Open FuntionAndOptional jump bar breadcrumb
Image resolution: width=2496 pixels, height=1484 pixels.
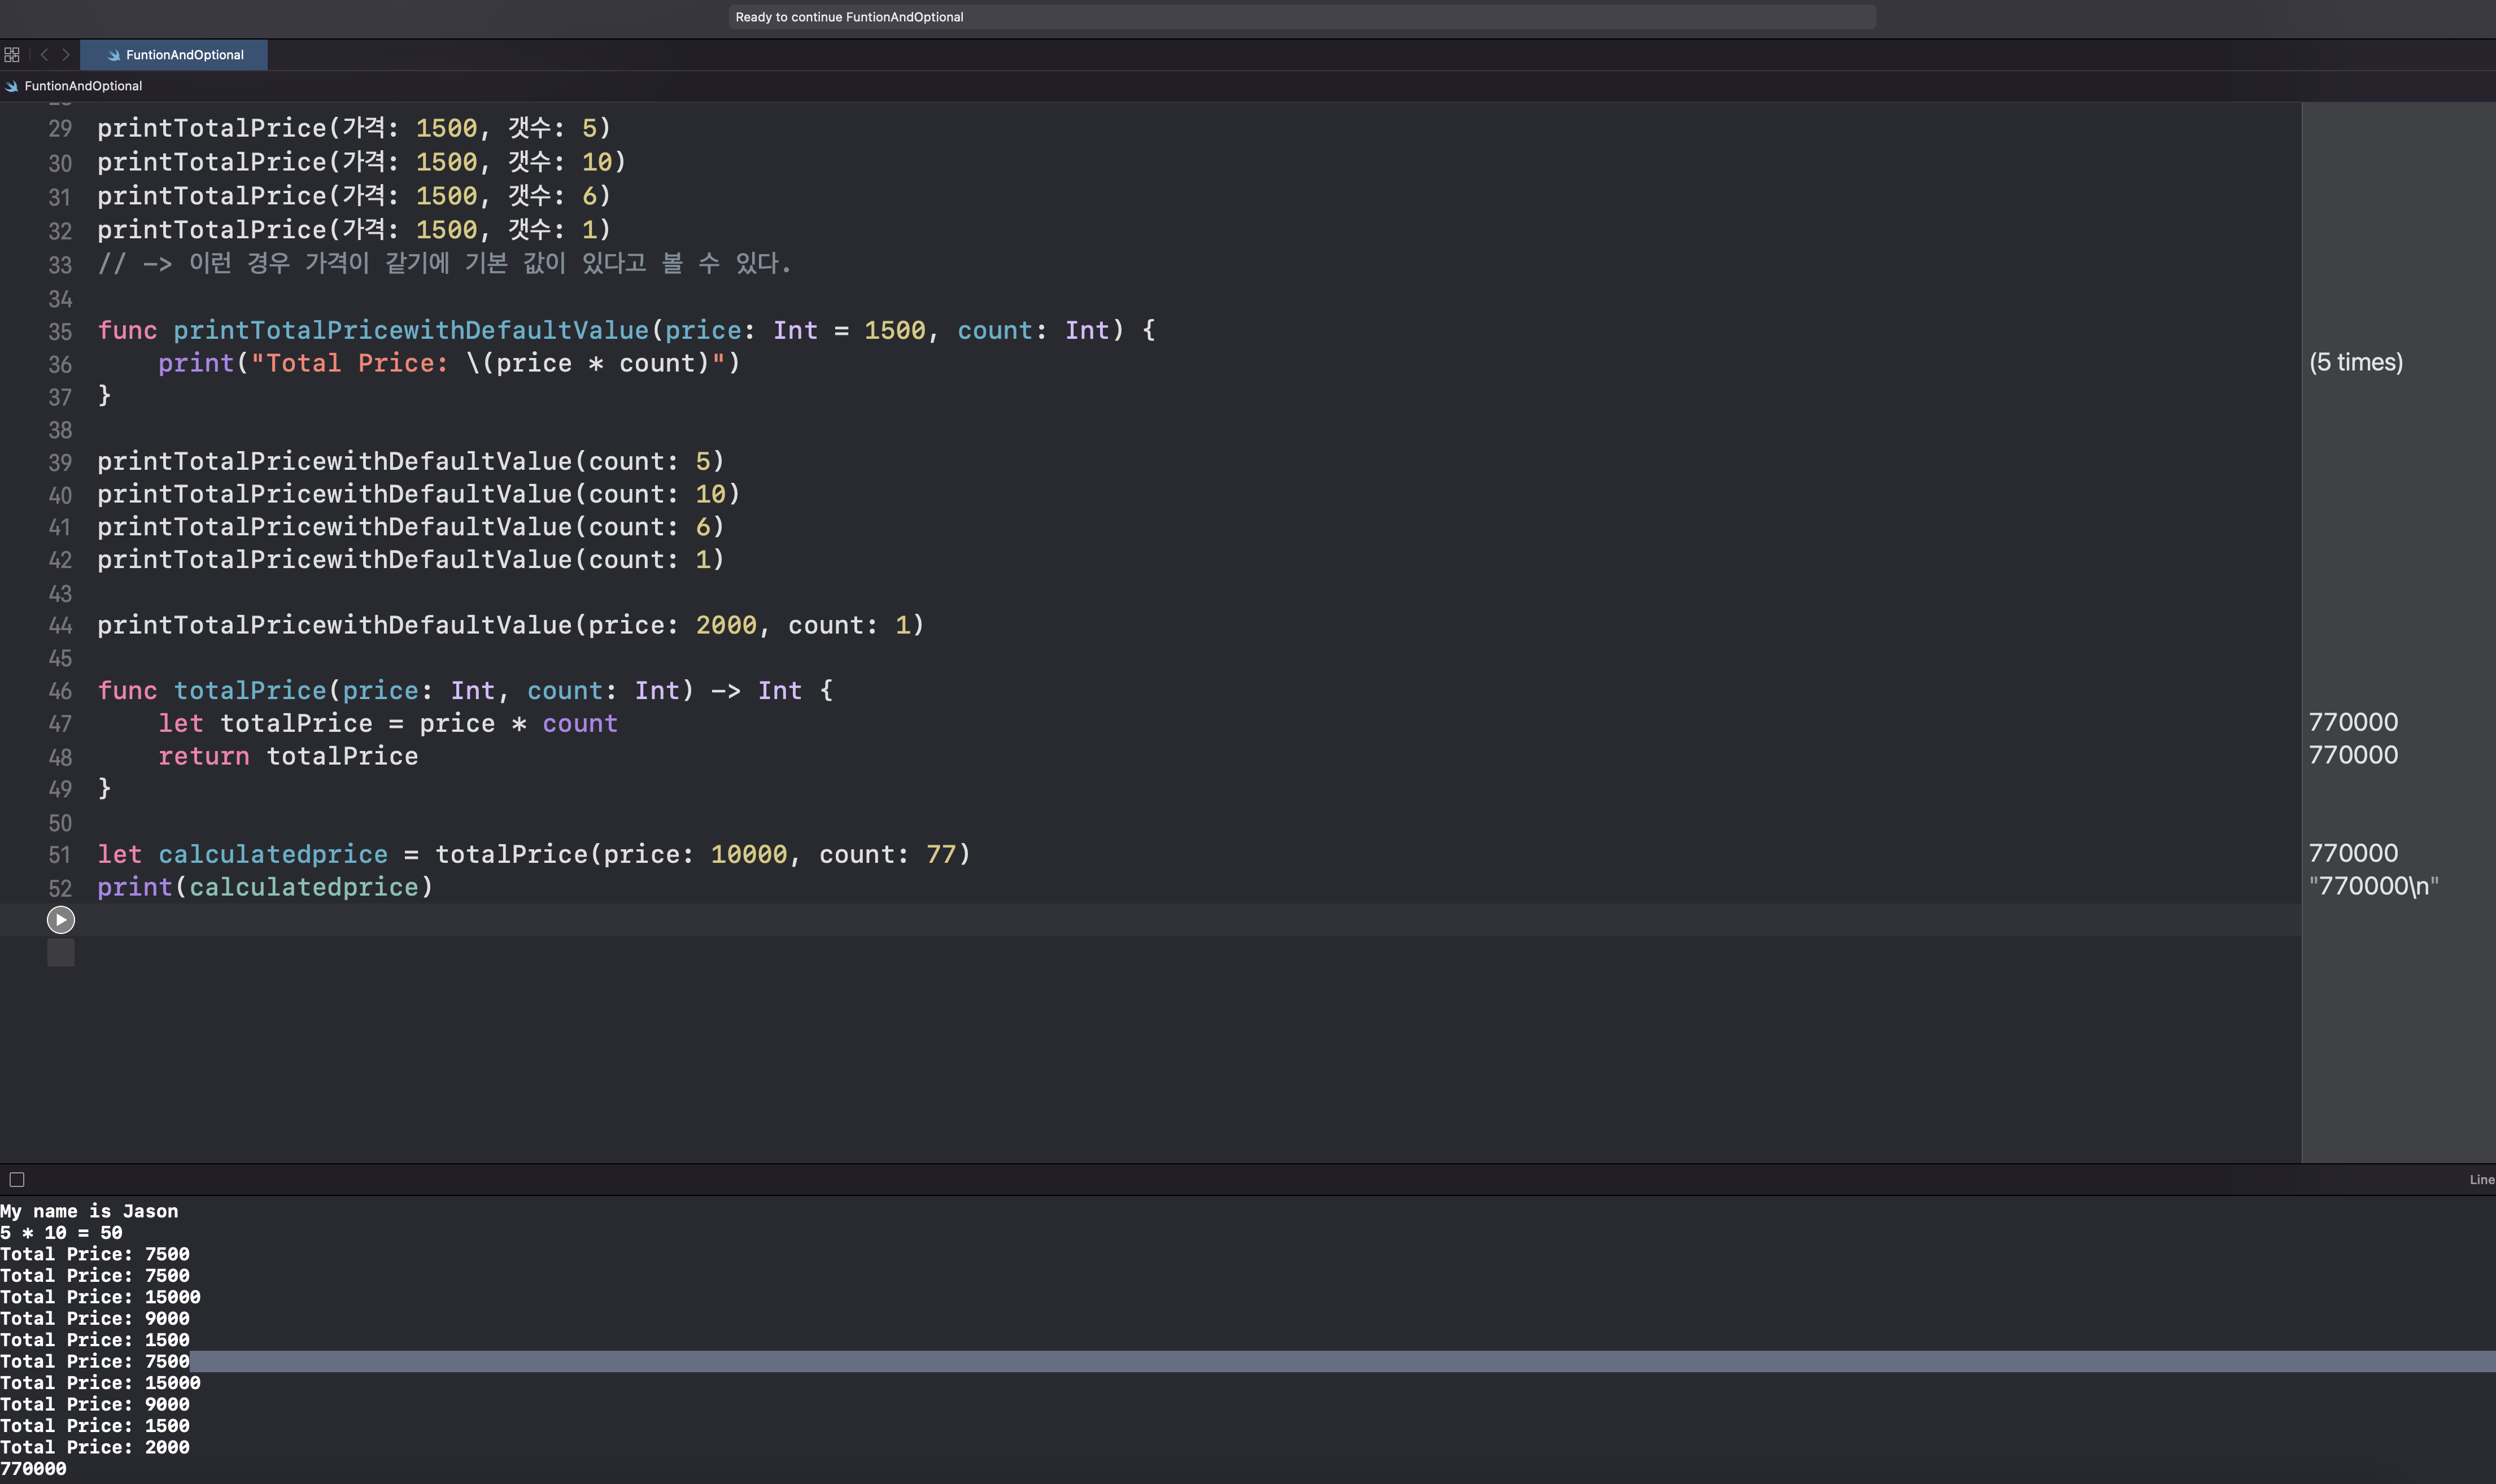pyautogui.click(x=83, y=86)
